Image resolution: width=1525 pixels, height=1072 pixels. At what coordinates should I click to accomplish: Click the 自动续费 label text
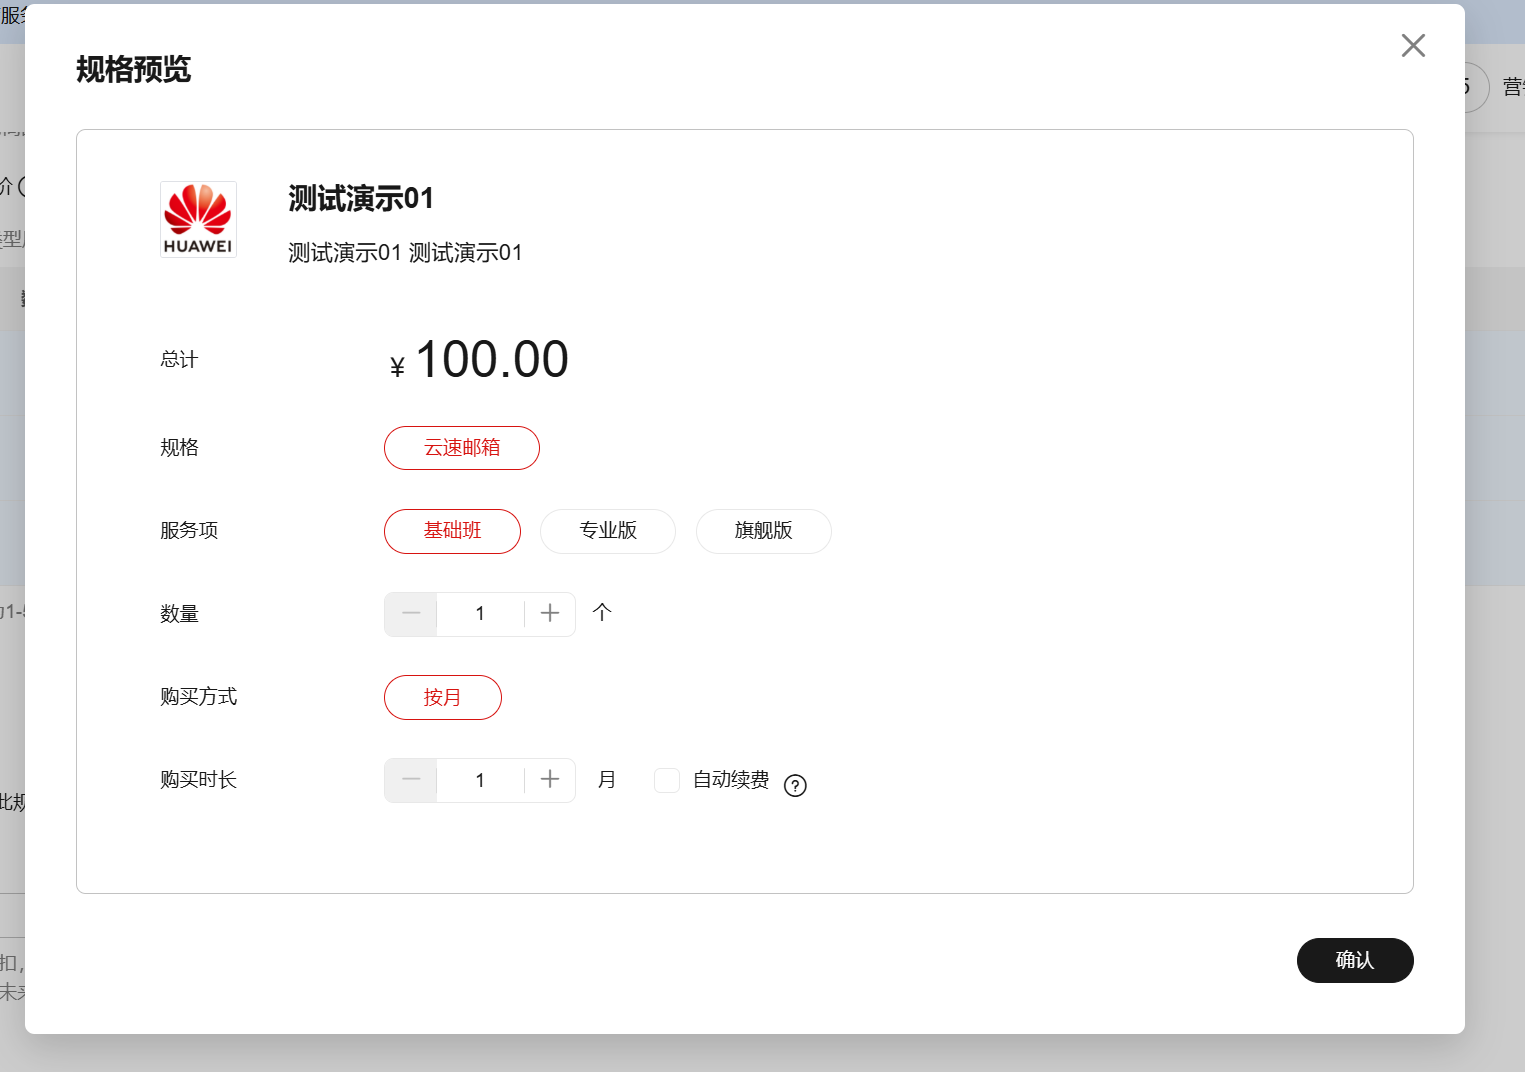731,780
